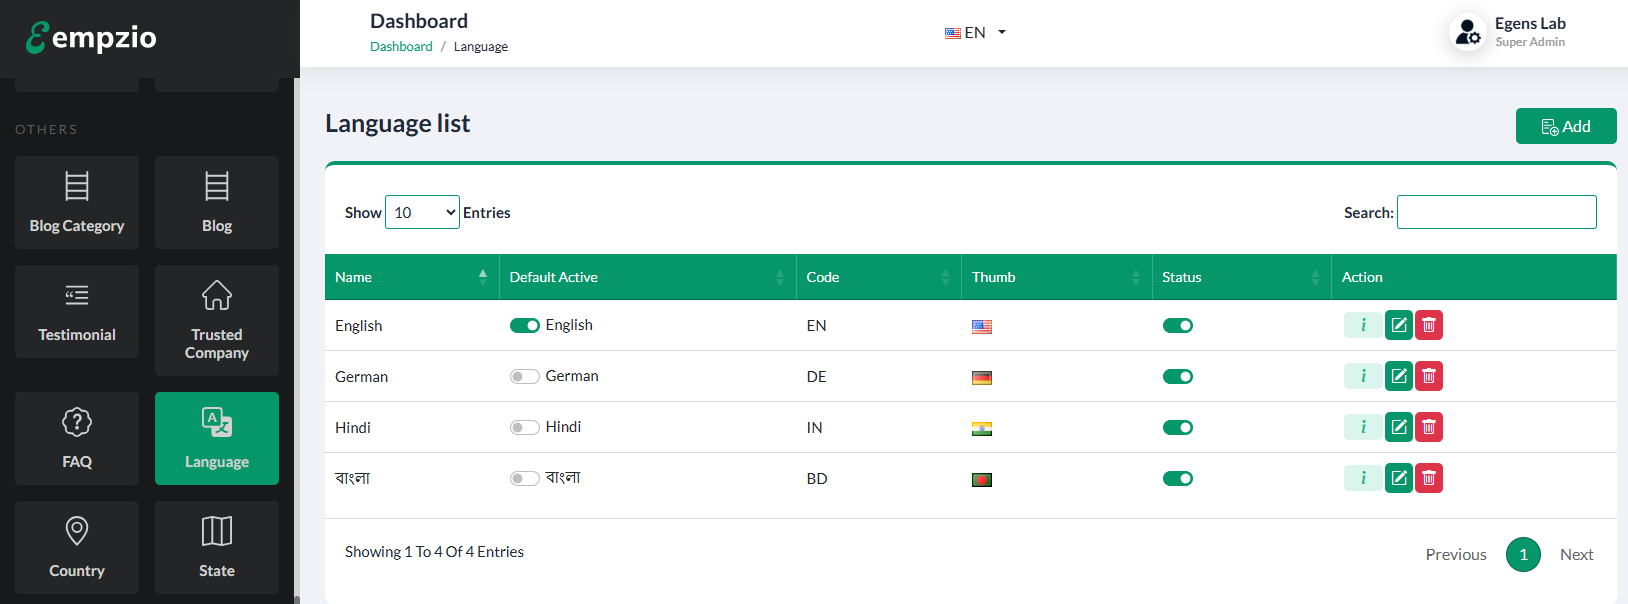Click the Dashboard breadcrumb link

401,47
